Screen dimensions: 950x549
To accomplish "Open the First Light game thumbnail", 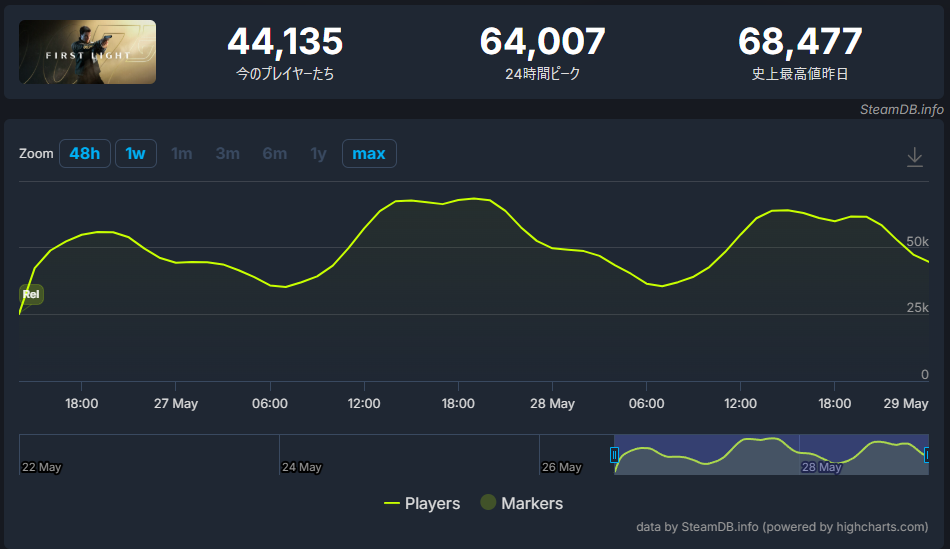I will [x=87, y=52].
